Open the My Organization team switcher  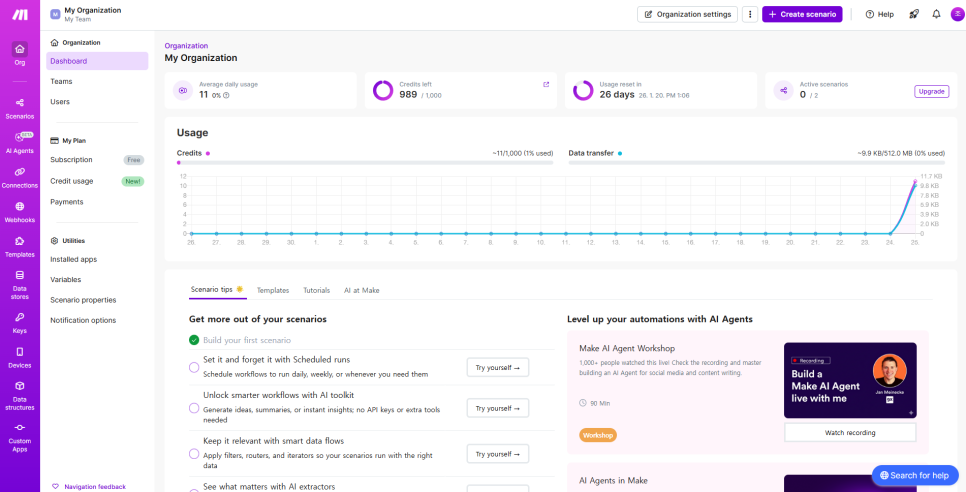[86, 14]
